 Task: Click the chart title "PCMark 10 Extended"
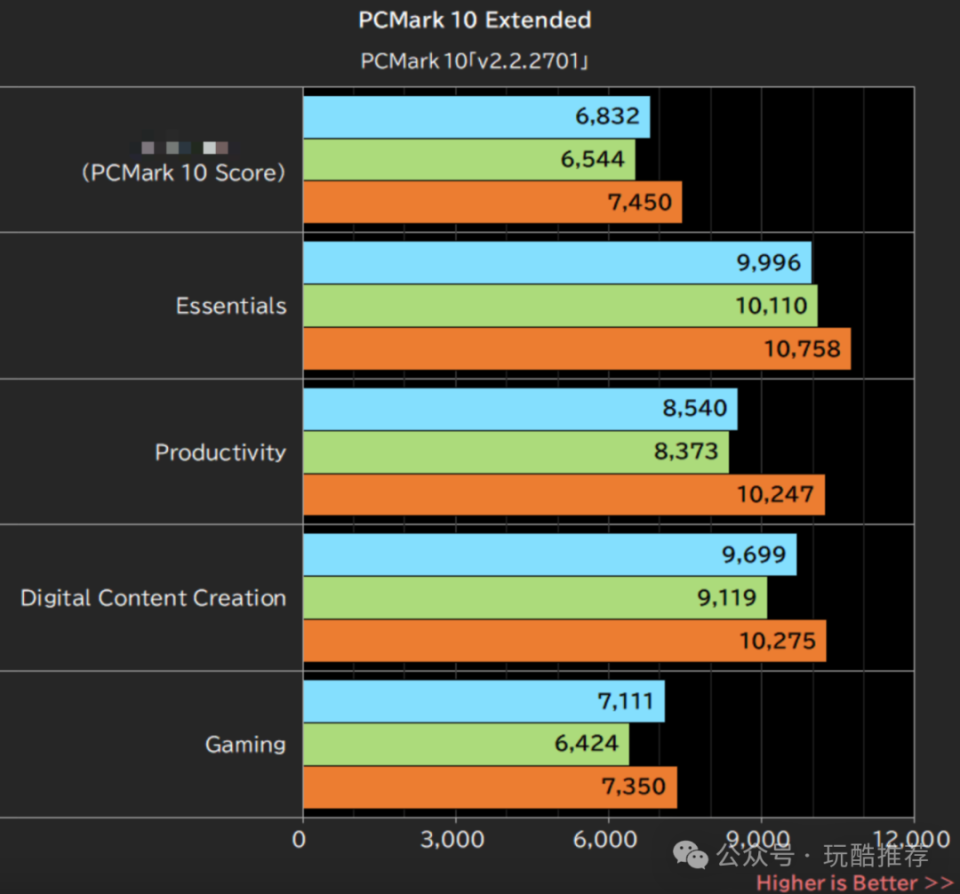point(474,20)
